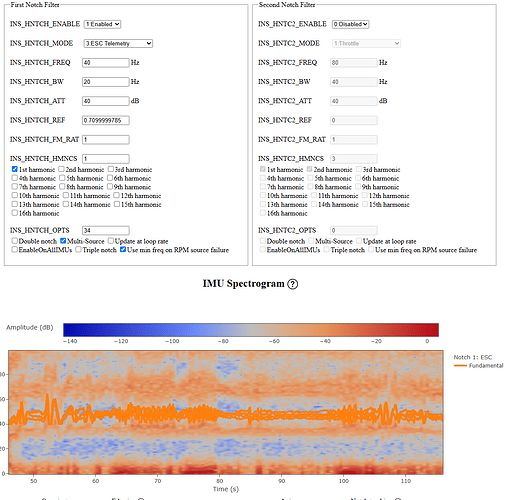Viewport: 512px width, 500px height.
Task: Open the INS_HNTCH_MODE ESC Telemetry dropdown
Action: pyautogui.click(x=118, y=44)
